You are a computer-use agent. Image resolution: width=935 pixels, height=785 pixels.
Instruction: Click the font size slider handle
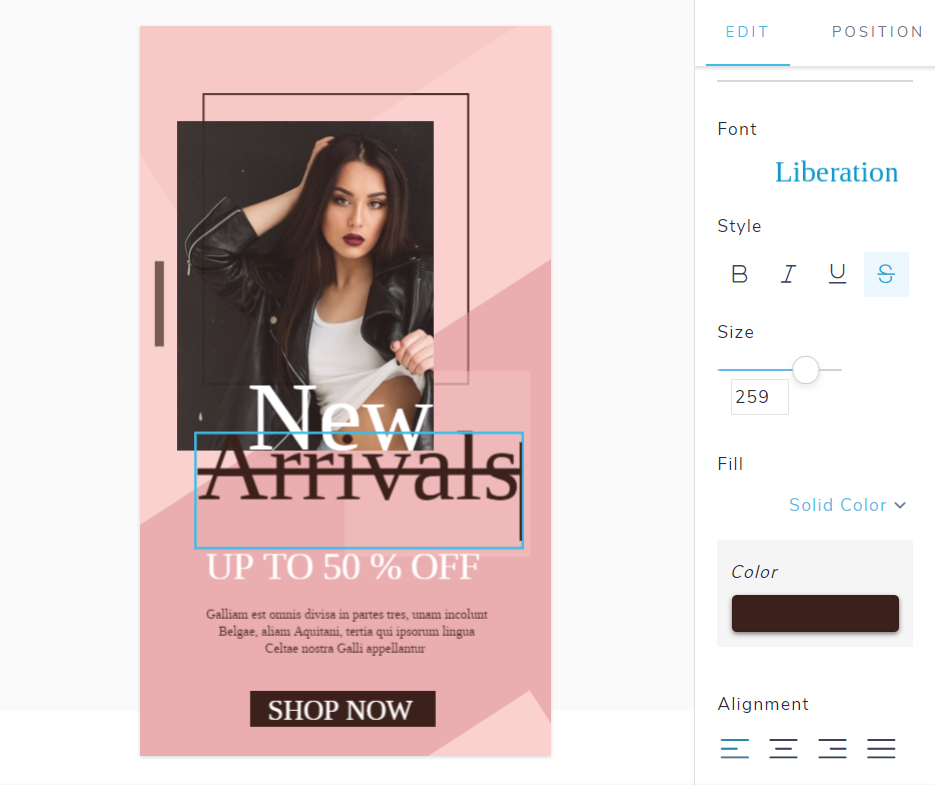(806, 370)
